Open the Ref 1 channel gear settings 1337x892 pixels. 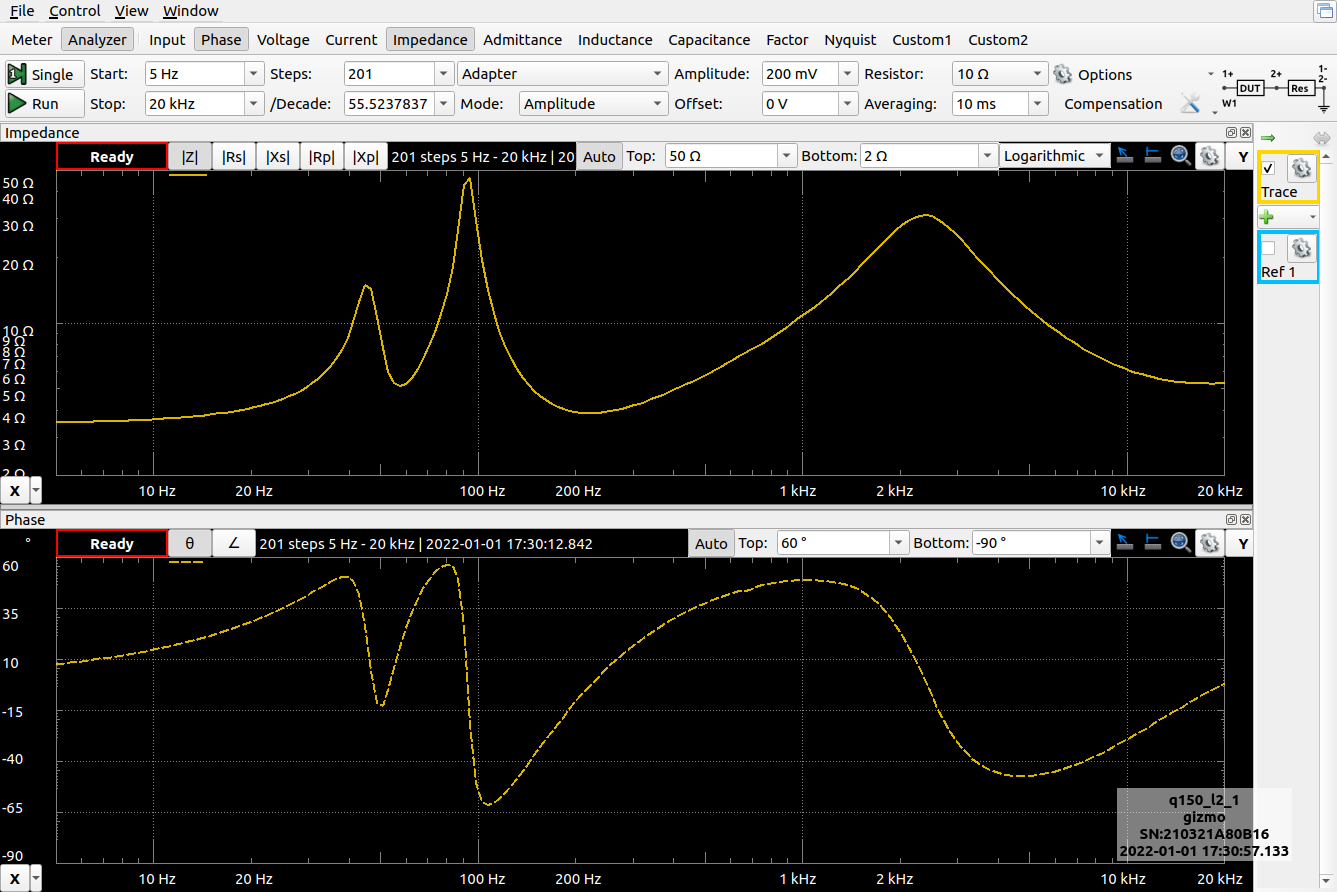(1300, 248)
